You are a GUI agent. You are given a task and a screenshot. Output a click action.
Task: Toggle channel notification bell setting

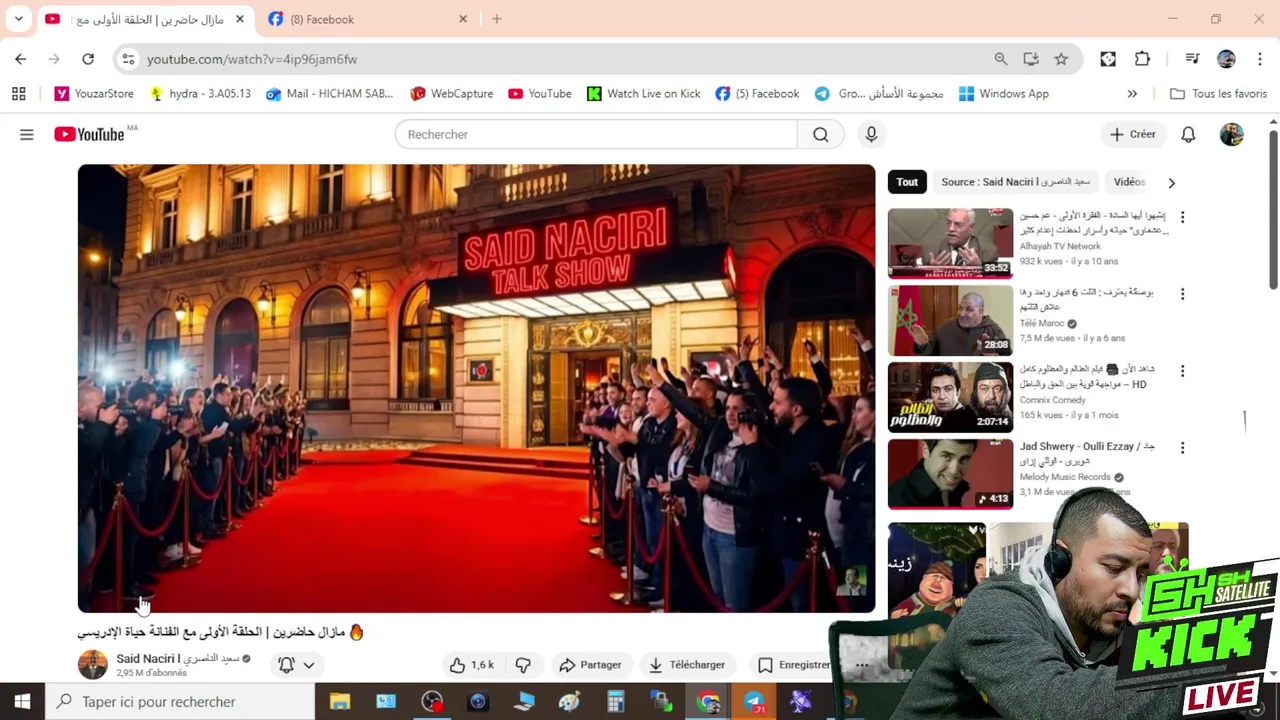tap(286, 665)
